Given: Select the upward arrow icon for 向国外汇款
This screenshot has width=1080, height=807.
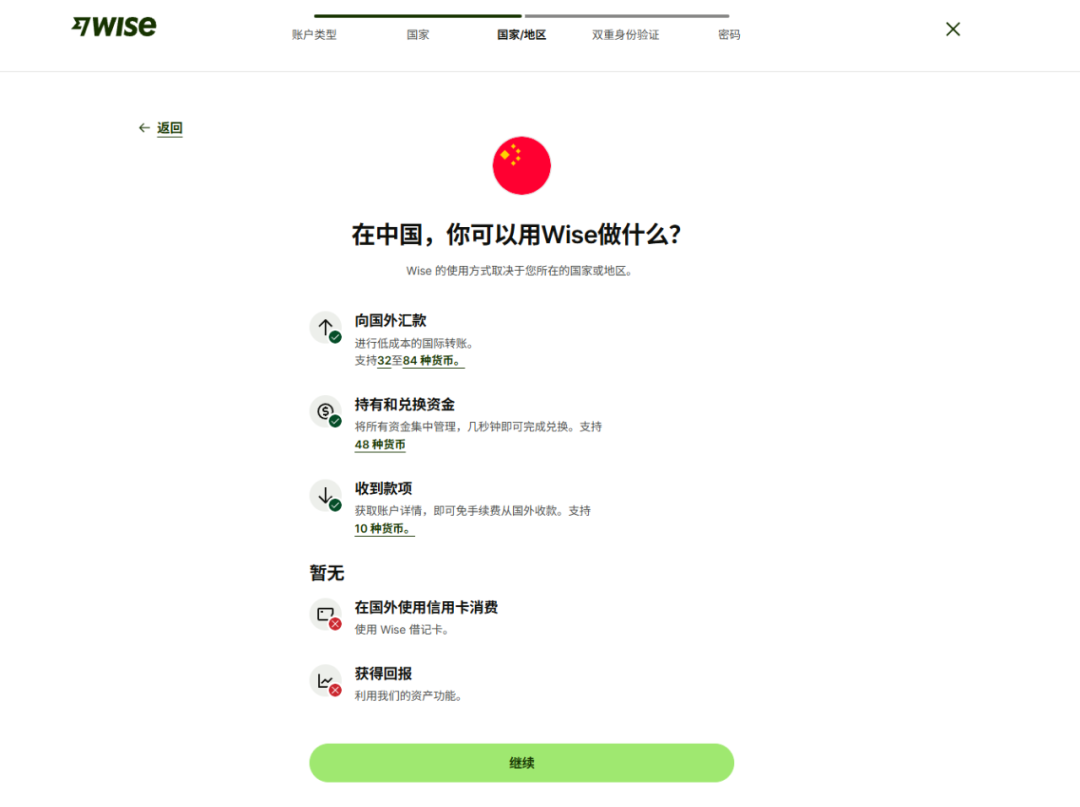Looking at the screenshot, I should point(324,327).
